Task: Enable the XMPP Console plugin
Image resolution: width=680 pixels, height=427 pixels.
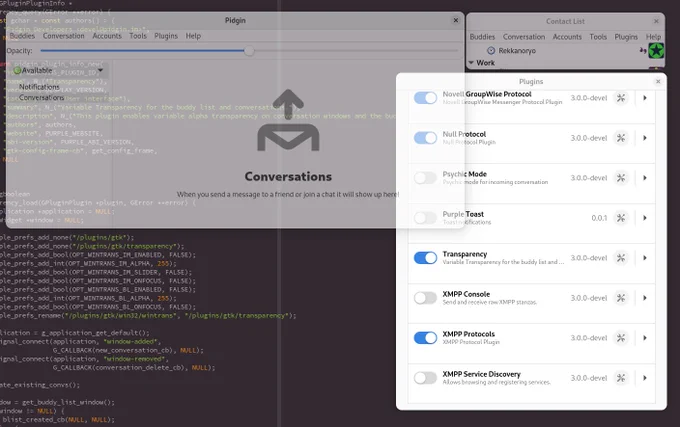Action: 425,298
